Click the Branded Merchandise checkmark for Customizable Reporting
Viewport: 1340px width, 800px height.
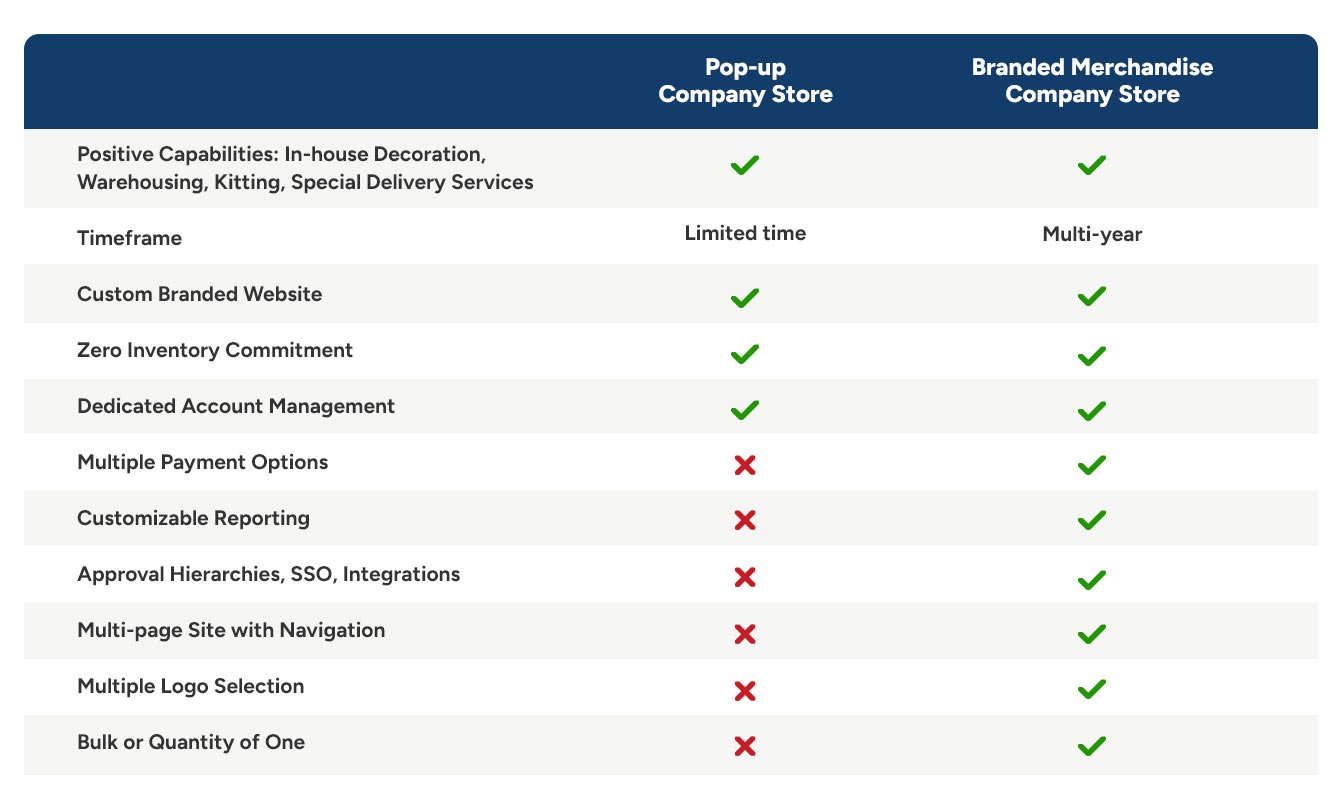[1092, 520]
